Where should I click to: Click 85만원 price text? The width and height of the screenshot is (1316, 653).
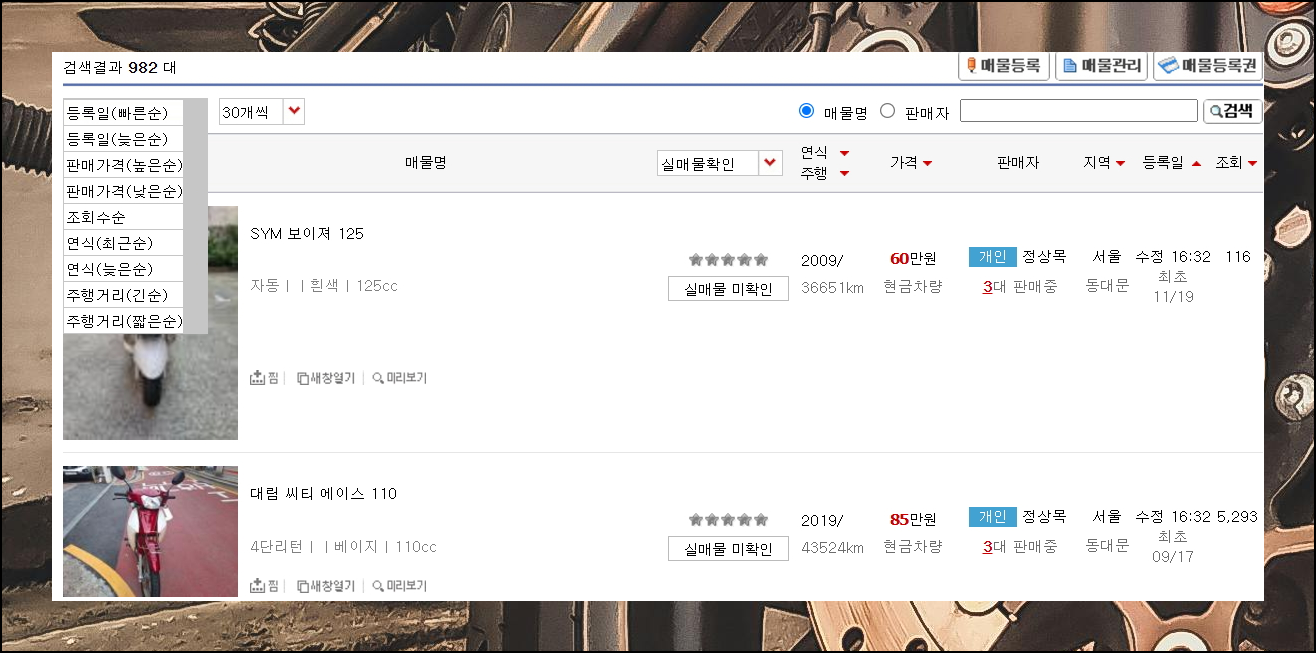[913, 519]
